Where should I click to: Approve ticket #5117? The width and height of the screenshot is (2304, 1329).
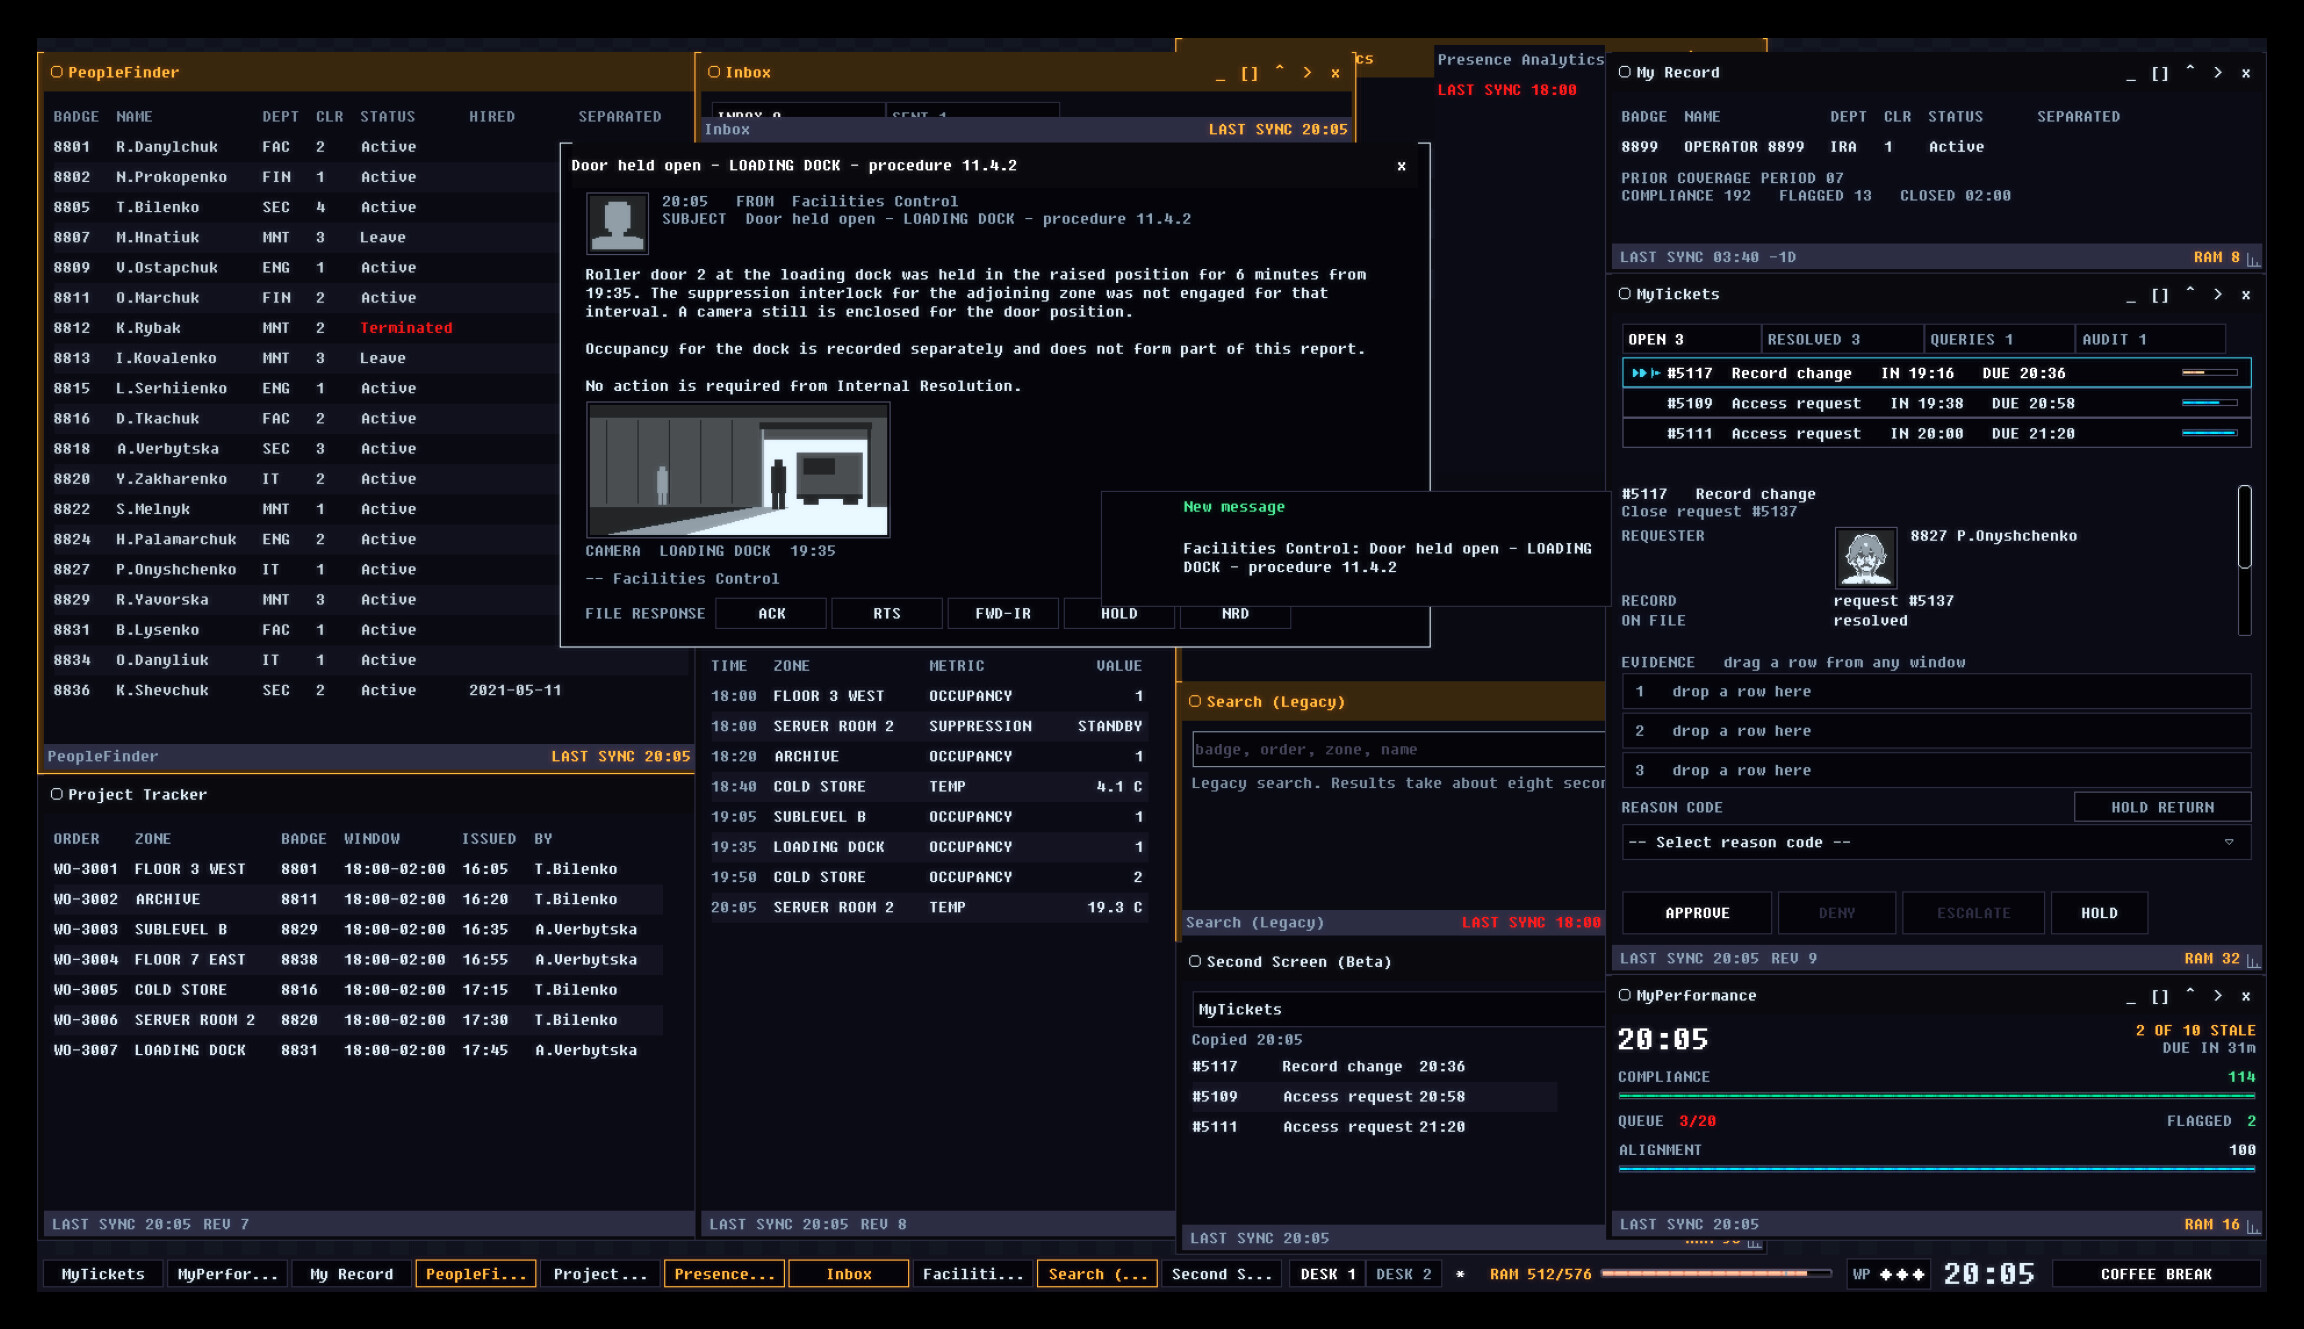(x=1697, y=913)
